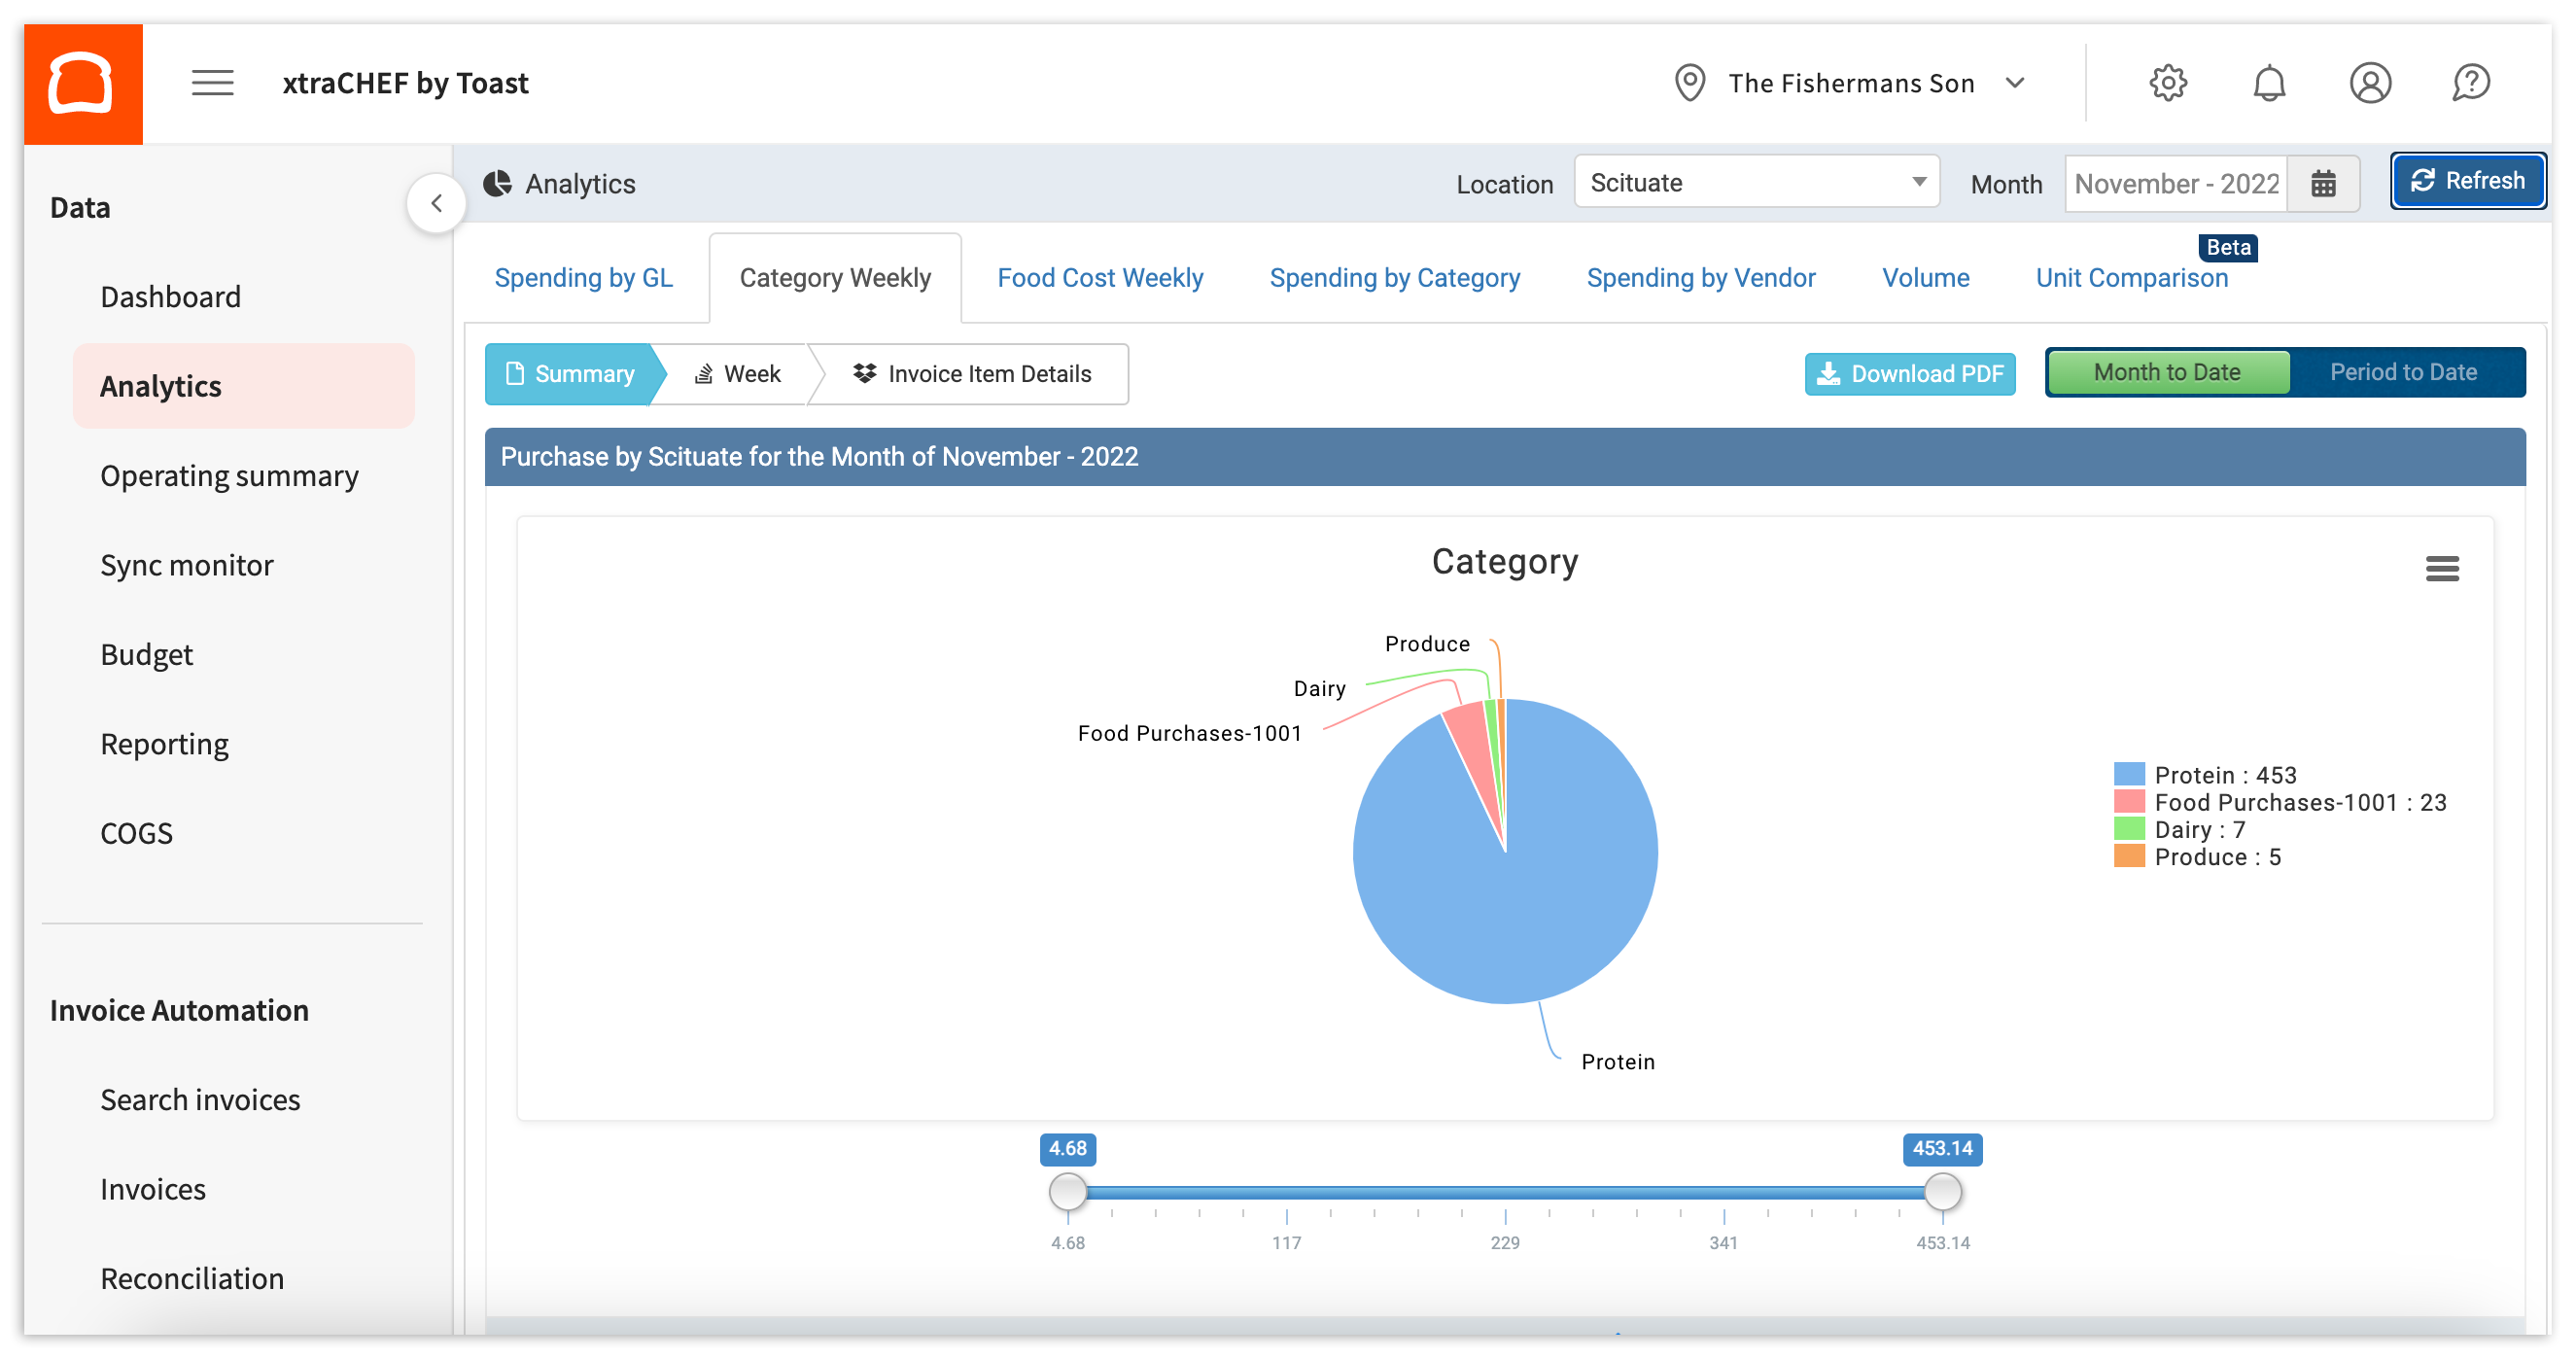Switch view to Period to Date
Screen dimensions: 2576x1359
[2404, 371]
